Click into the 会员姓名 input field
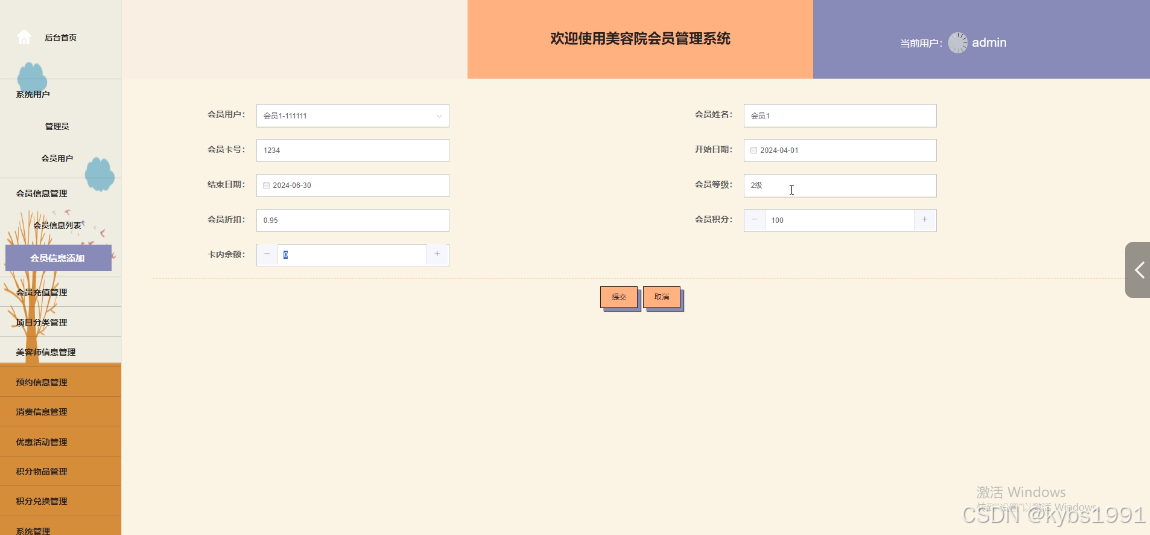 [840, 116]
